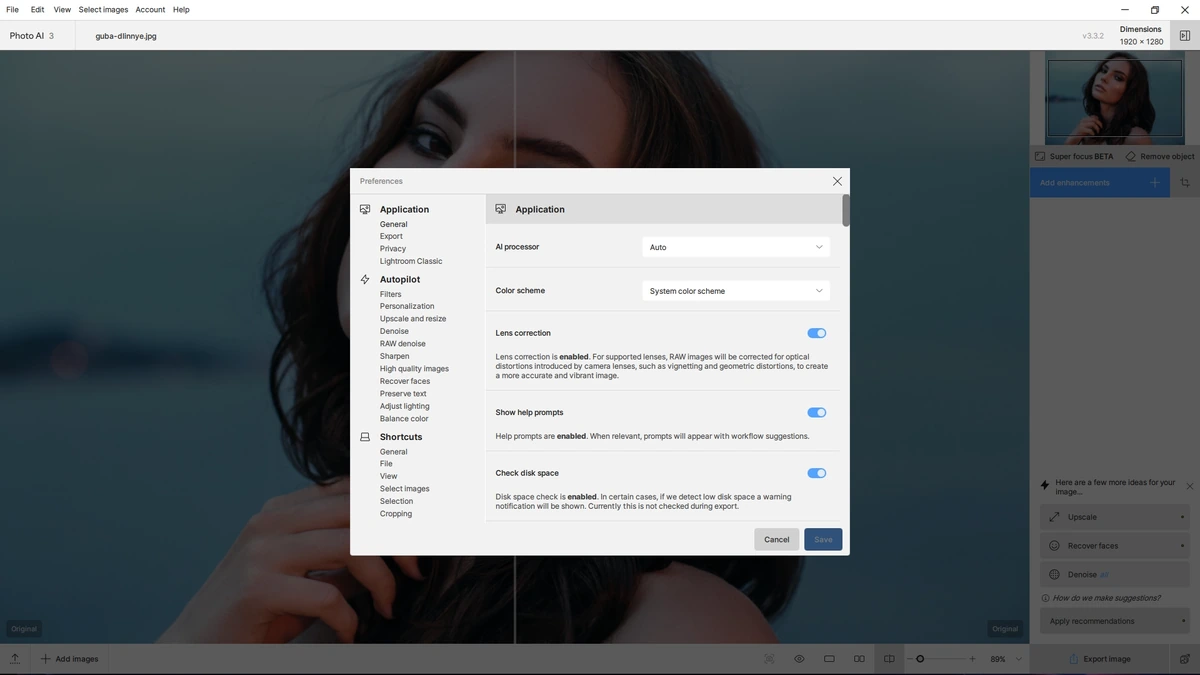Select Lightroom Classic preferences

click(411, 261)
